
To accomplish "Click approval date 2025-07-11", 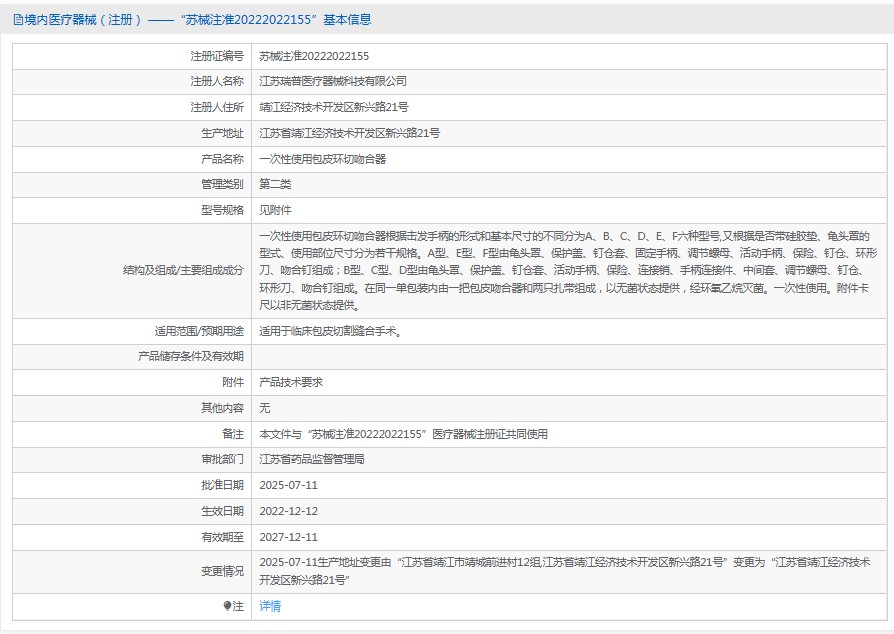I will click(x=288, y=485).
